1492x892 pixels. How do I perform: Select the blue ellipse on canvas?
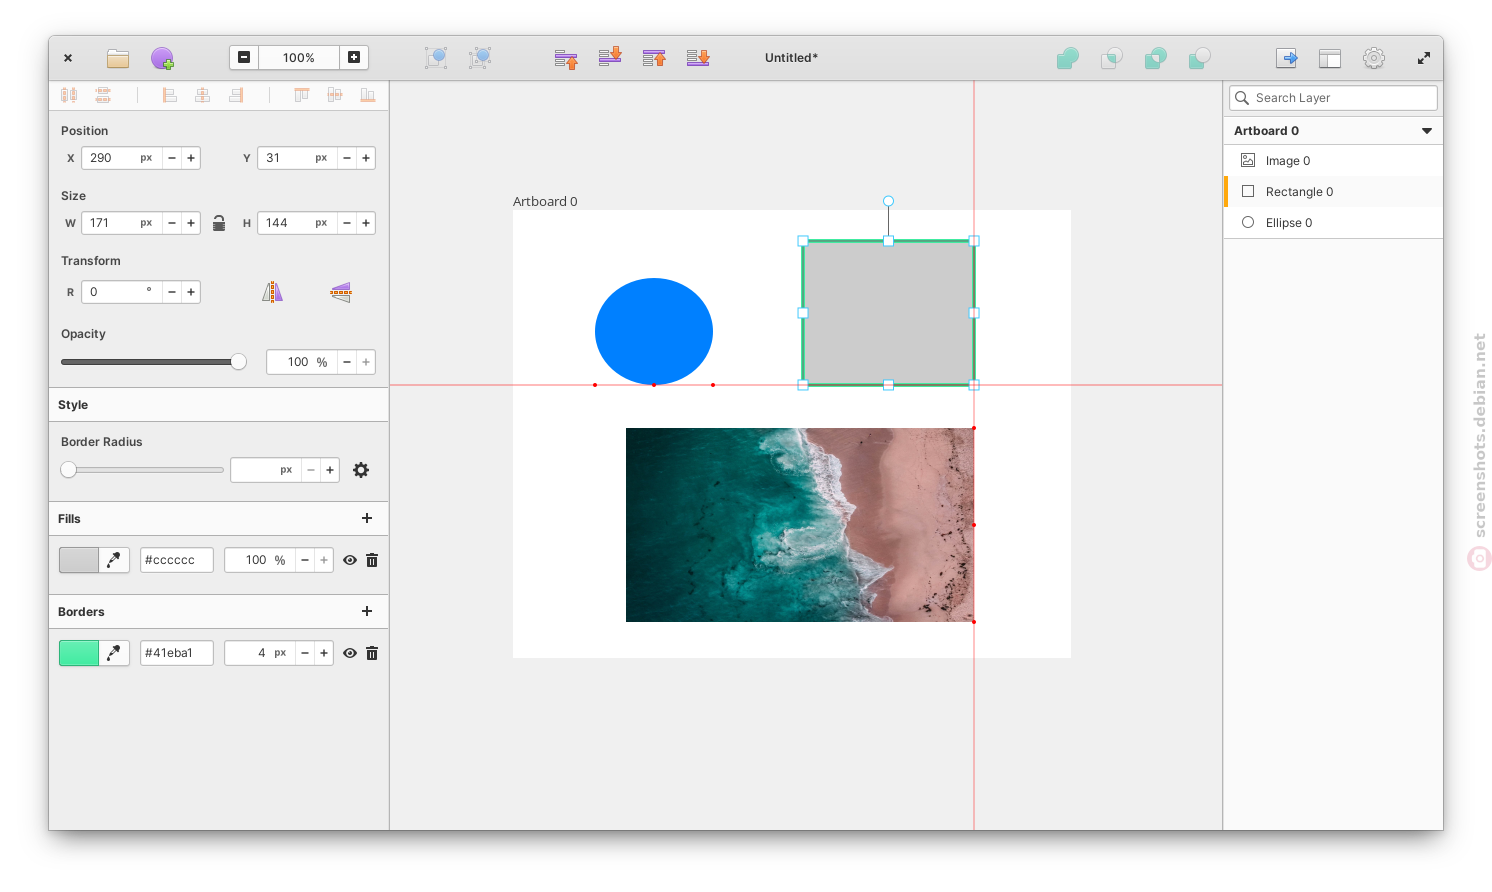pos(654,331)
